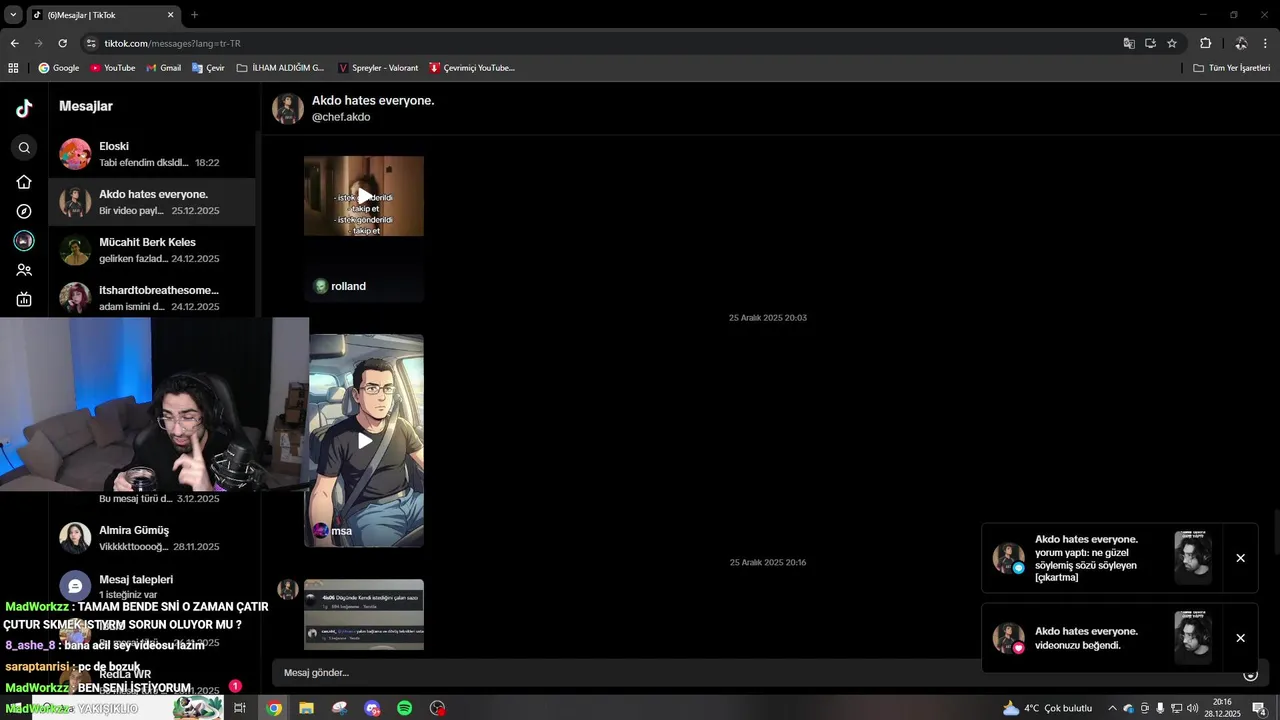Open the search icon in TikTok sidebar

point(24,148)
